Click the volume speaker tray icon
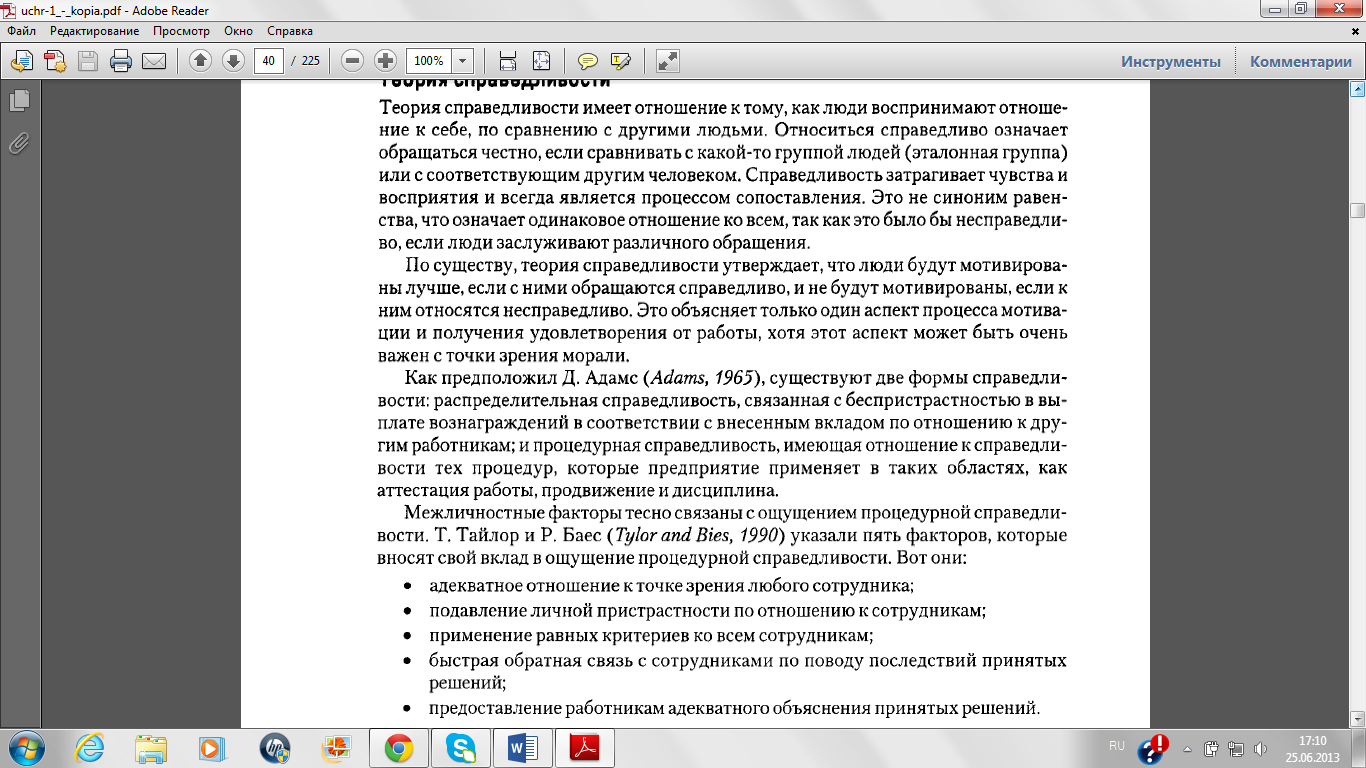1366x768 pixels. pyautogui.click(x=1261, y=748)
